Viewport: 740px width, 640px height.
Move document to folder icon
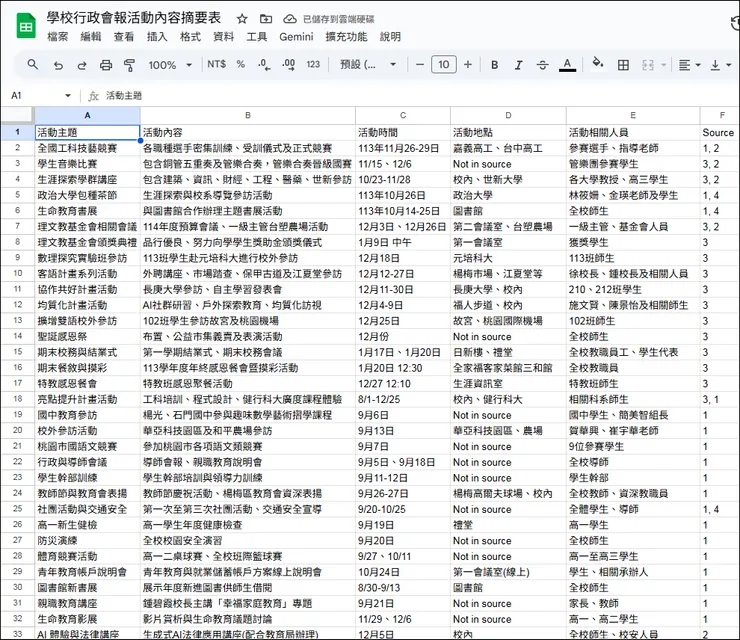(x=266, y=19)
